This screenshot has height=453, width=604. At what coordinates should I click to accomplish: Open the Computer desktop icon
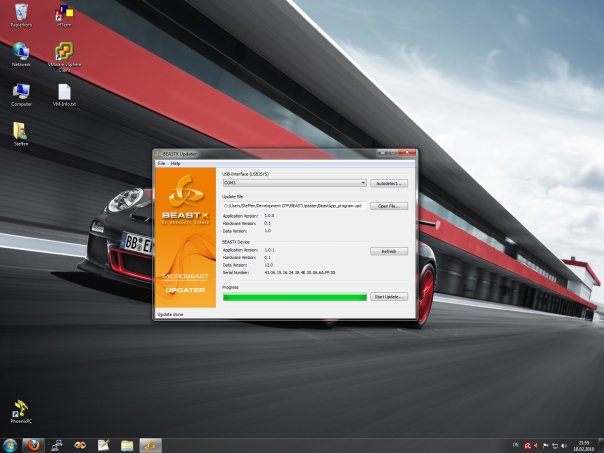tap(21, 92)
